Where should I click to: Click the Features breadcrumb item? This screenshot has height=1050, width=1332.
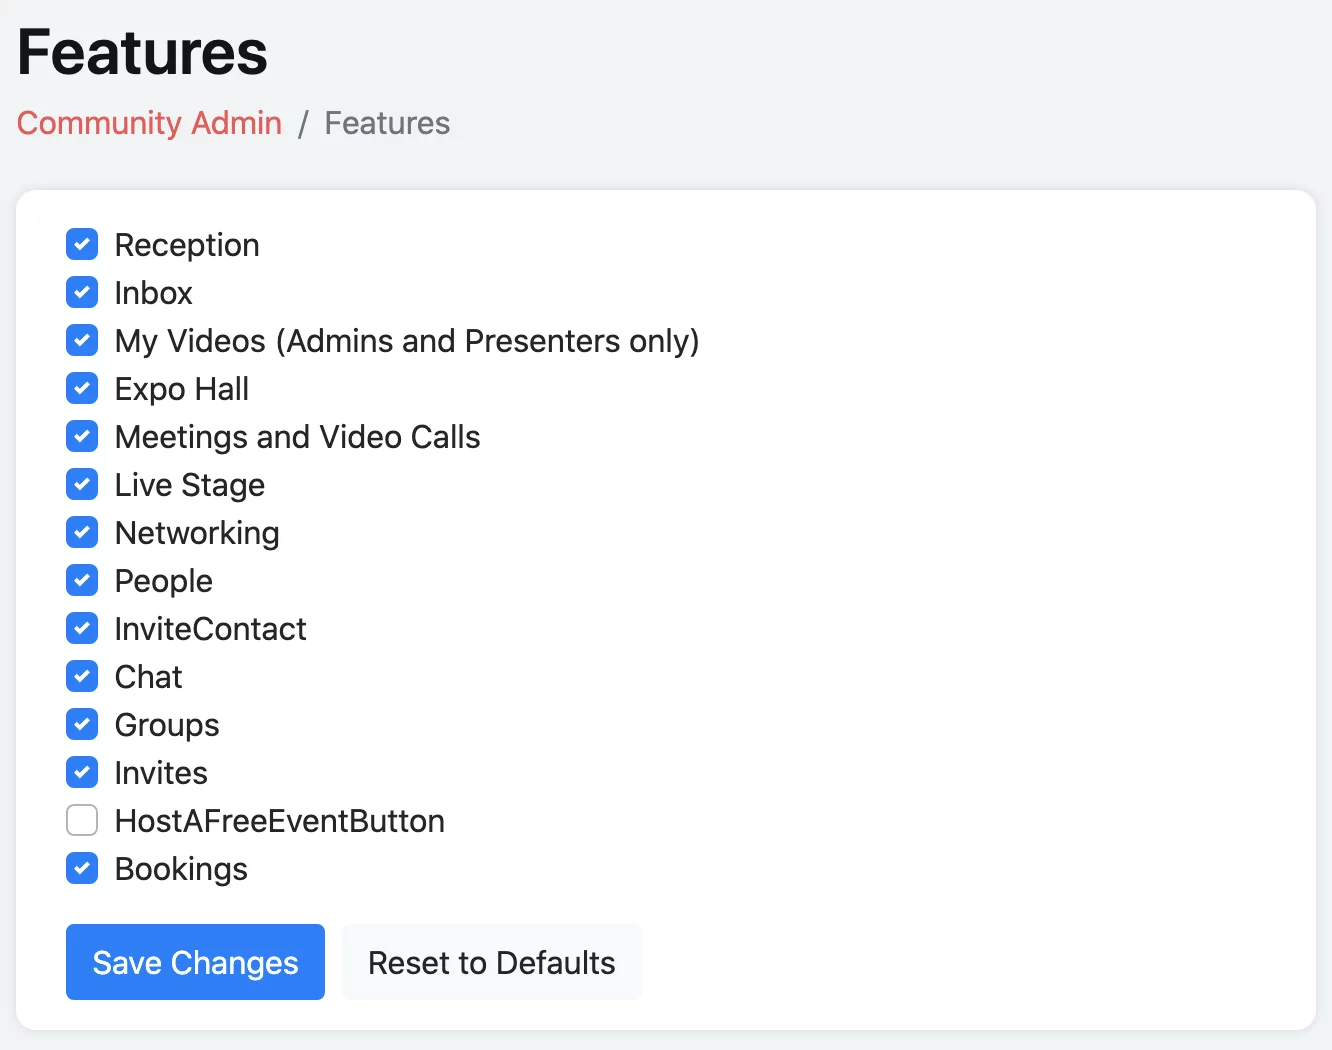pyautogui.click(x=387, y=123)
